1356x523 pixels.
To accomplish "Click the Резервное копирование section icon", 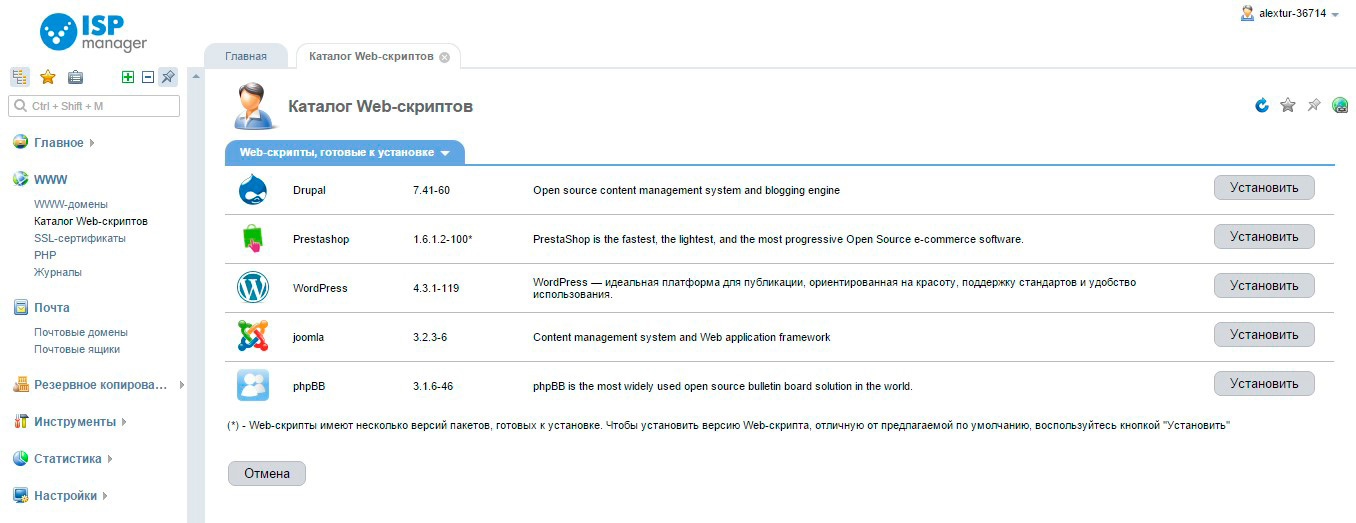I will coord(20,385).
